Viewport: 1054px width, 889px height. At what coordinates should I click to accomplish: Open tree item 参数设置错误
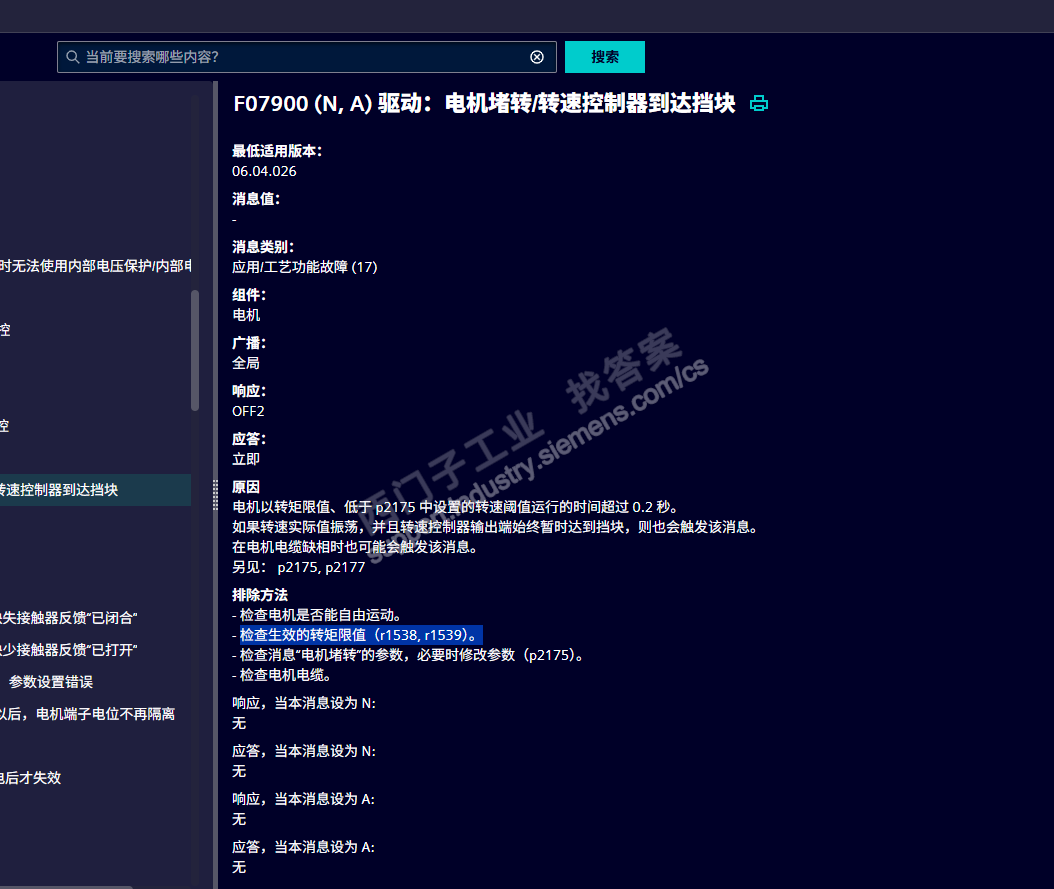tap(51, 682)
